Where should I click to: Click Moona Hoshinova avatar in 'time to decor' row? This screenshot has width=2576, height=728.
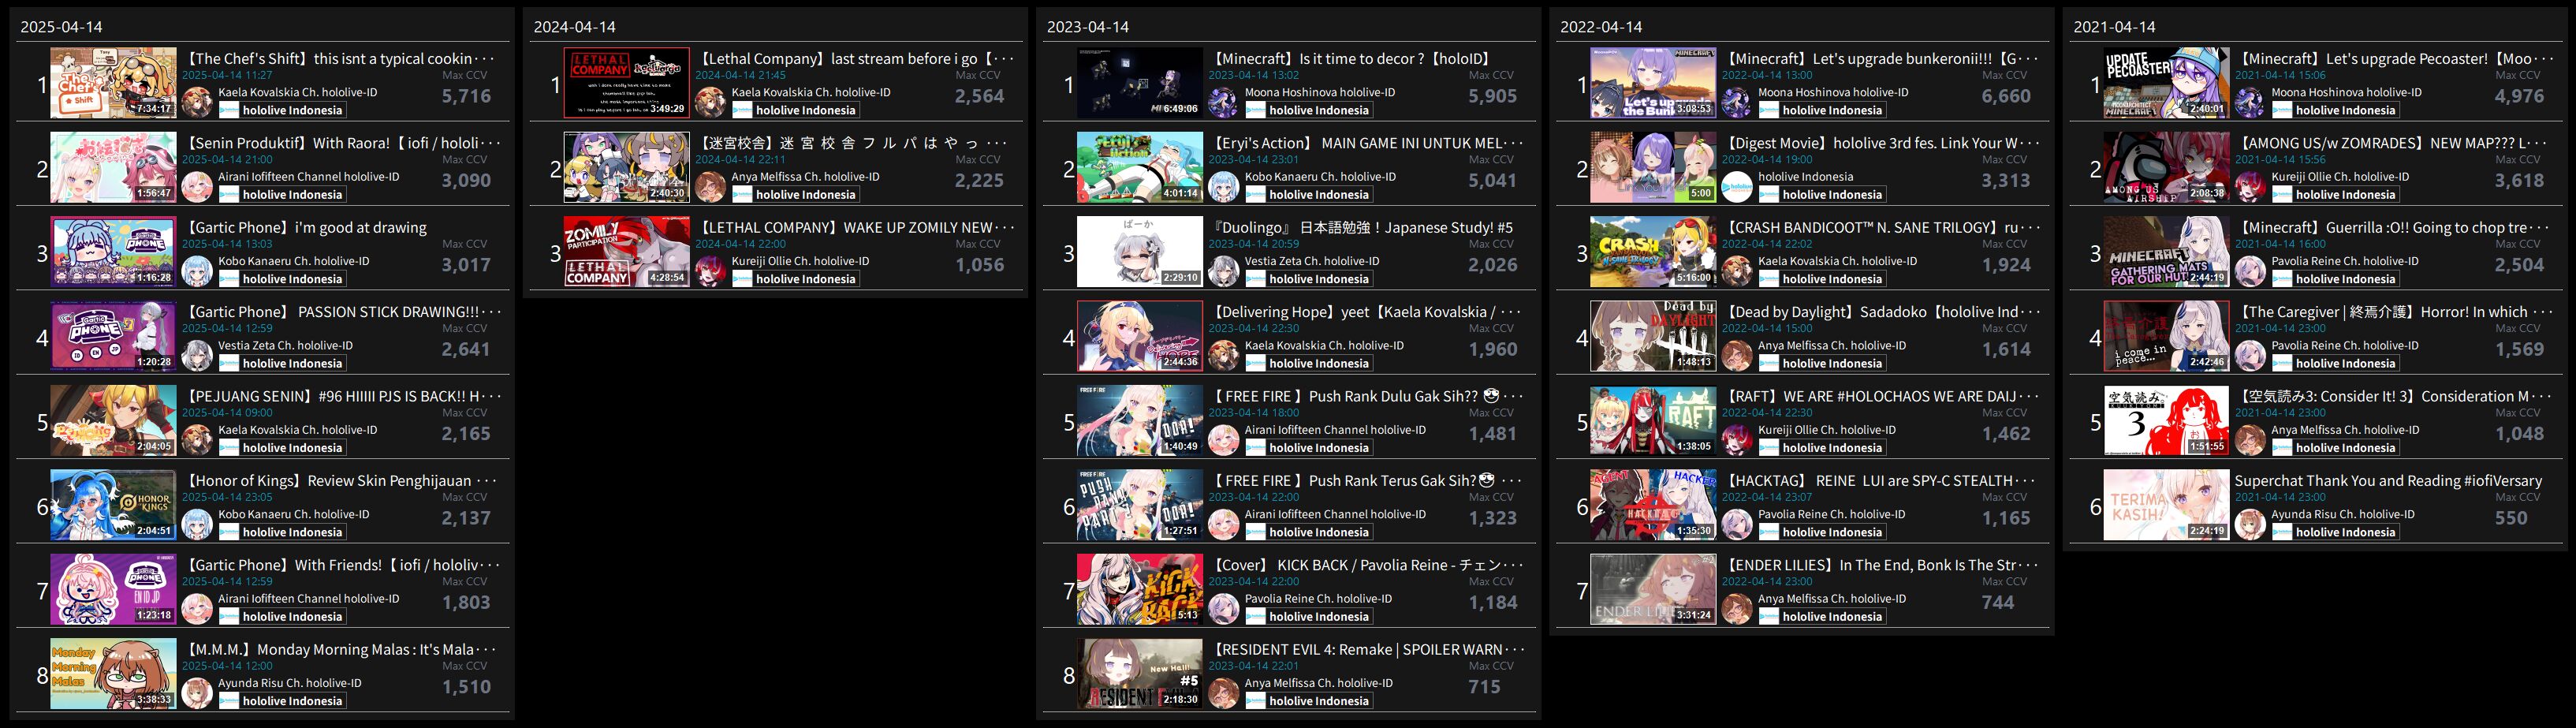[1223, 102]
